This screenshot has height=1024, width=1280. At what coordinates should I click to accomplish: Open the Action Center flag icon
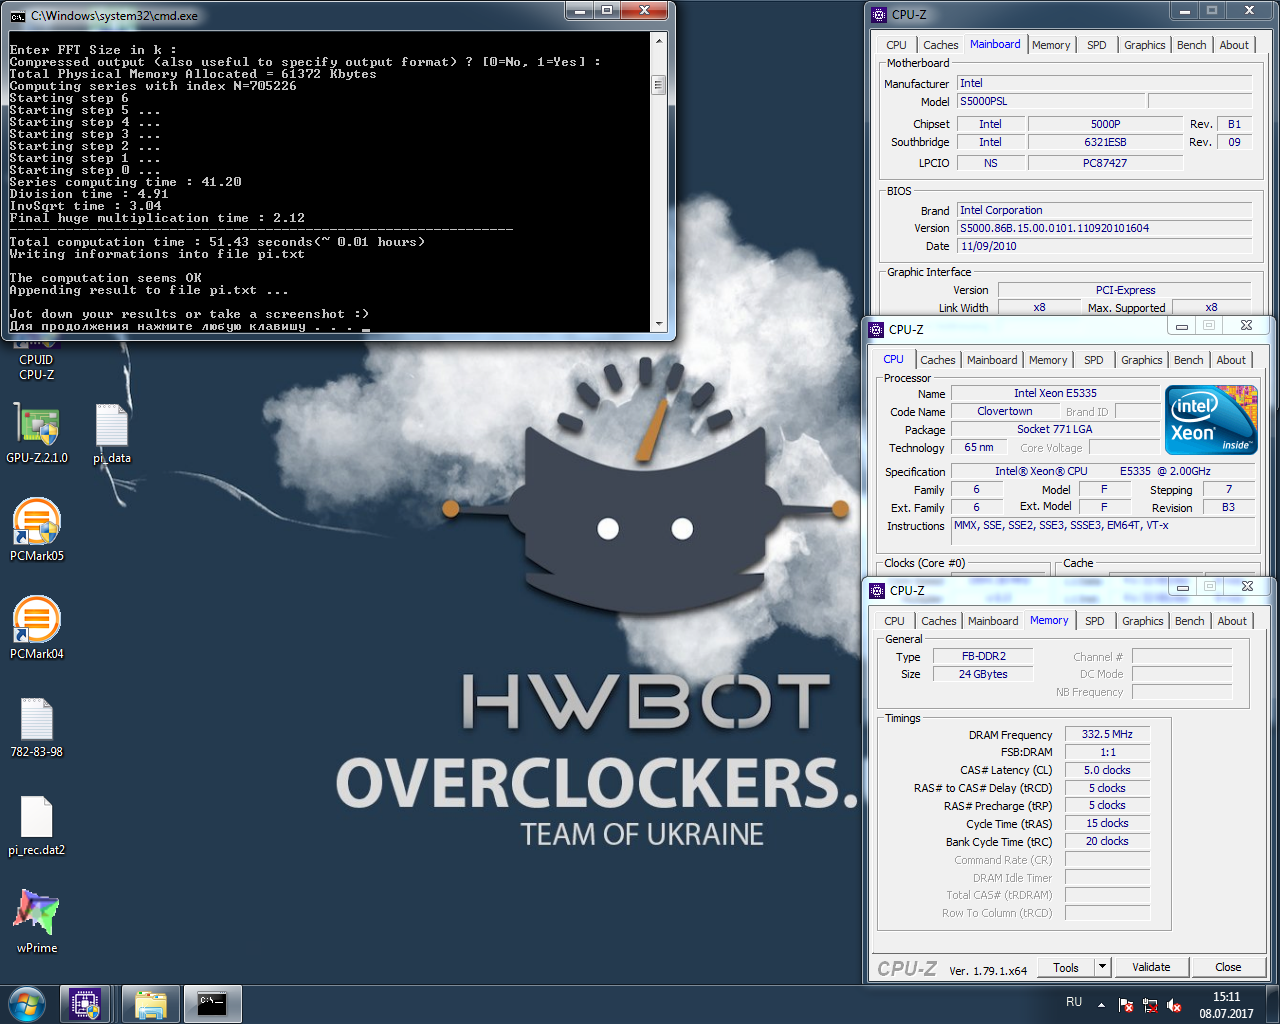[x=1126, y=1005]
